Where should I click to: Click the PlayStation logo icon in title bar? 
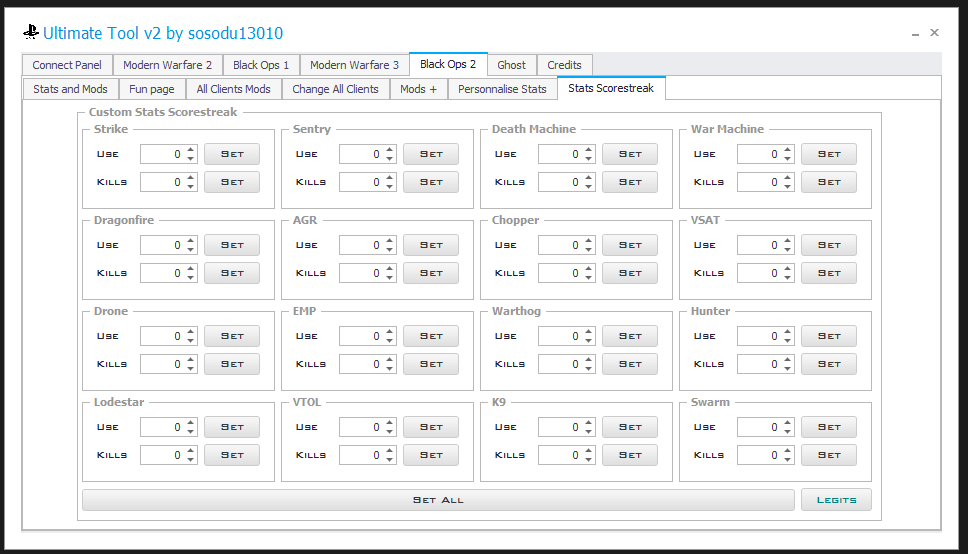point(31,32)
